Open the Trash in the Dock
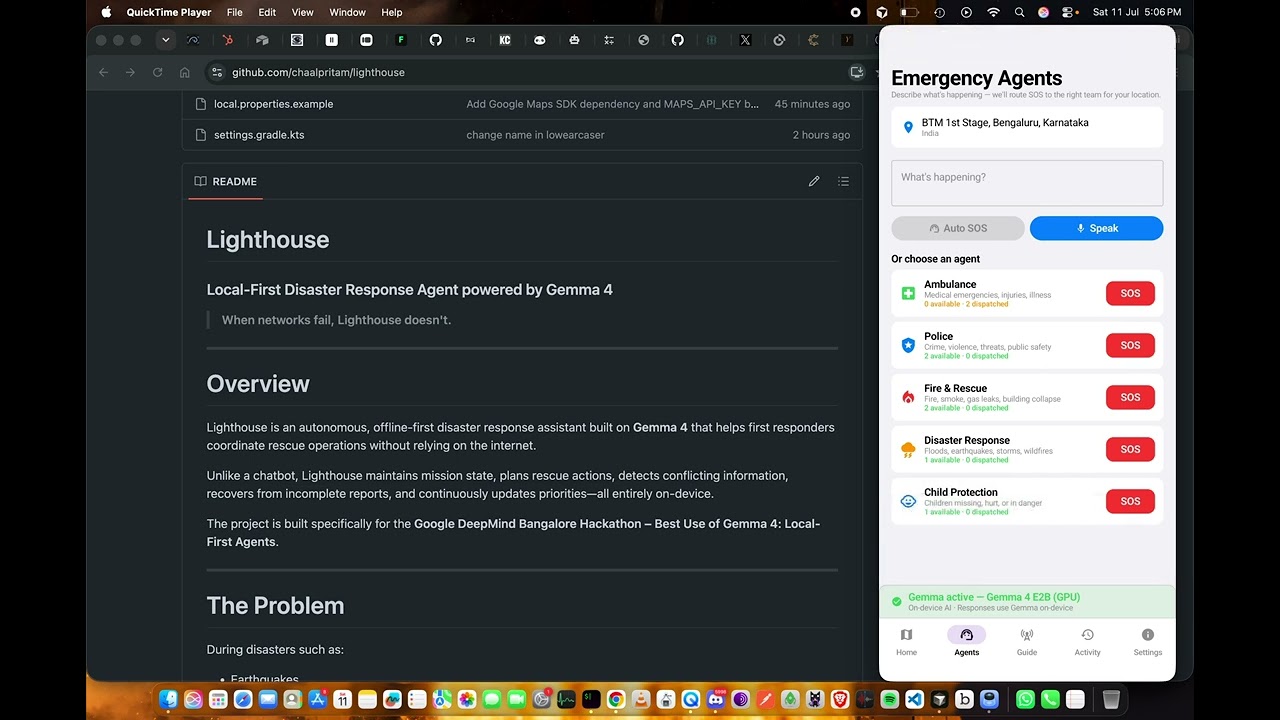1280x720 pixels. (1111, 699)
